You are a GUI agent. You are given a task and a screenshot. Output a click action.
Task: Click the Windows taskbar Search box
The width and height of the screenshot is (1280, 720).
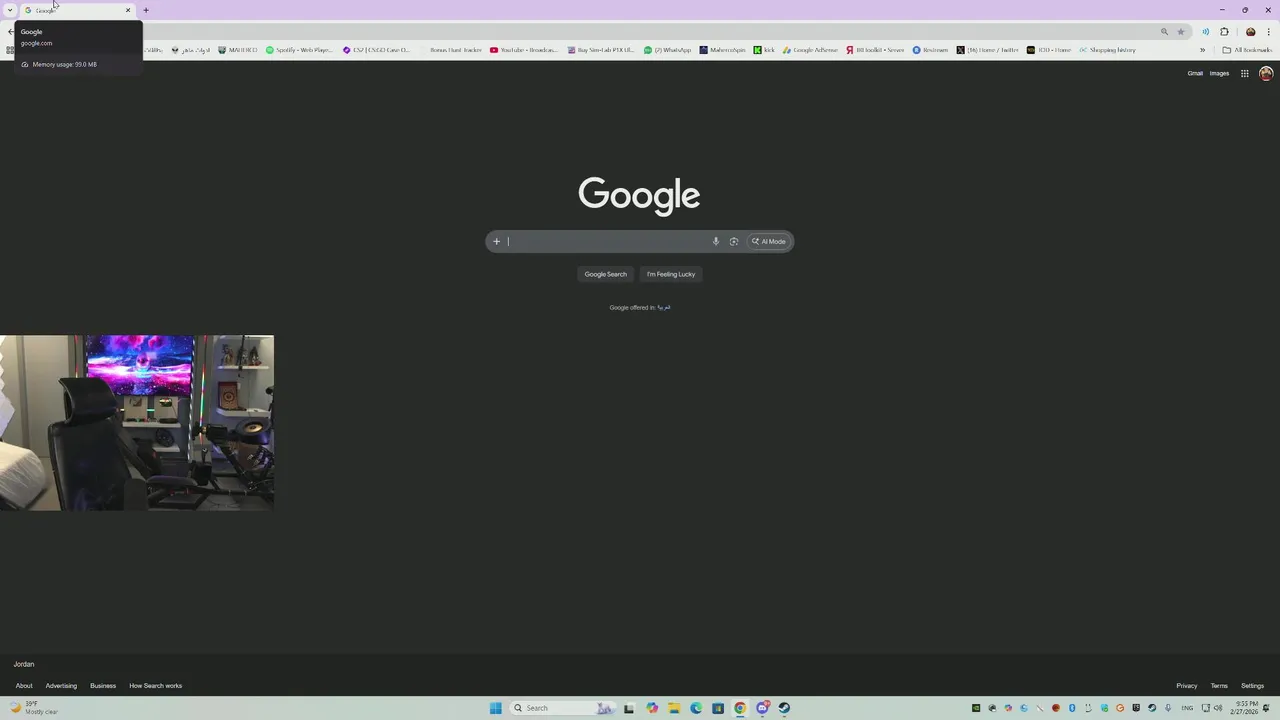point(563,708)
